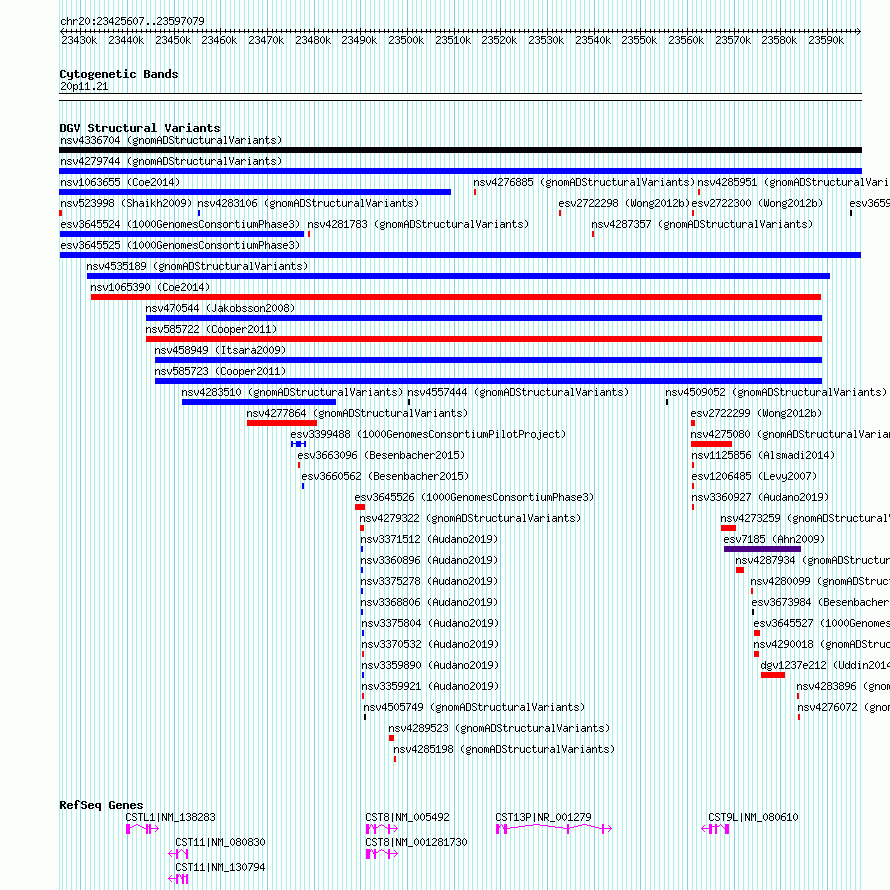The width and height of the screenshot is (890, 890).
Task: Open the CST9L|NM_080610 gene label
Action: (753, 817)
